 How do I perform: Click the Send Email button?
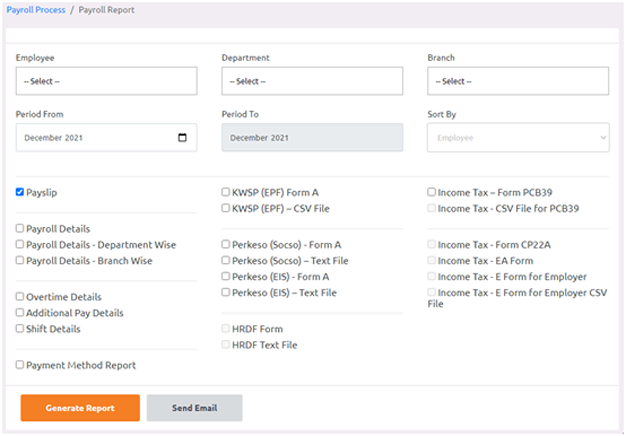(194, 408)
